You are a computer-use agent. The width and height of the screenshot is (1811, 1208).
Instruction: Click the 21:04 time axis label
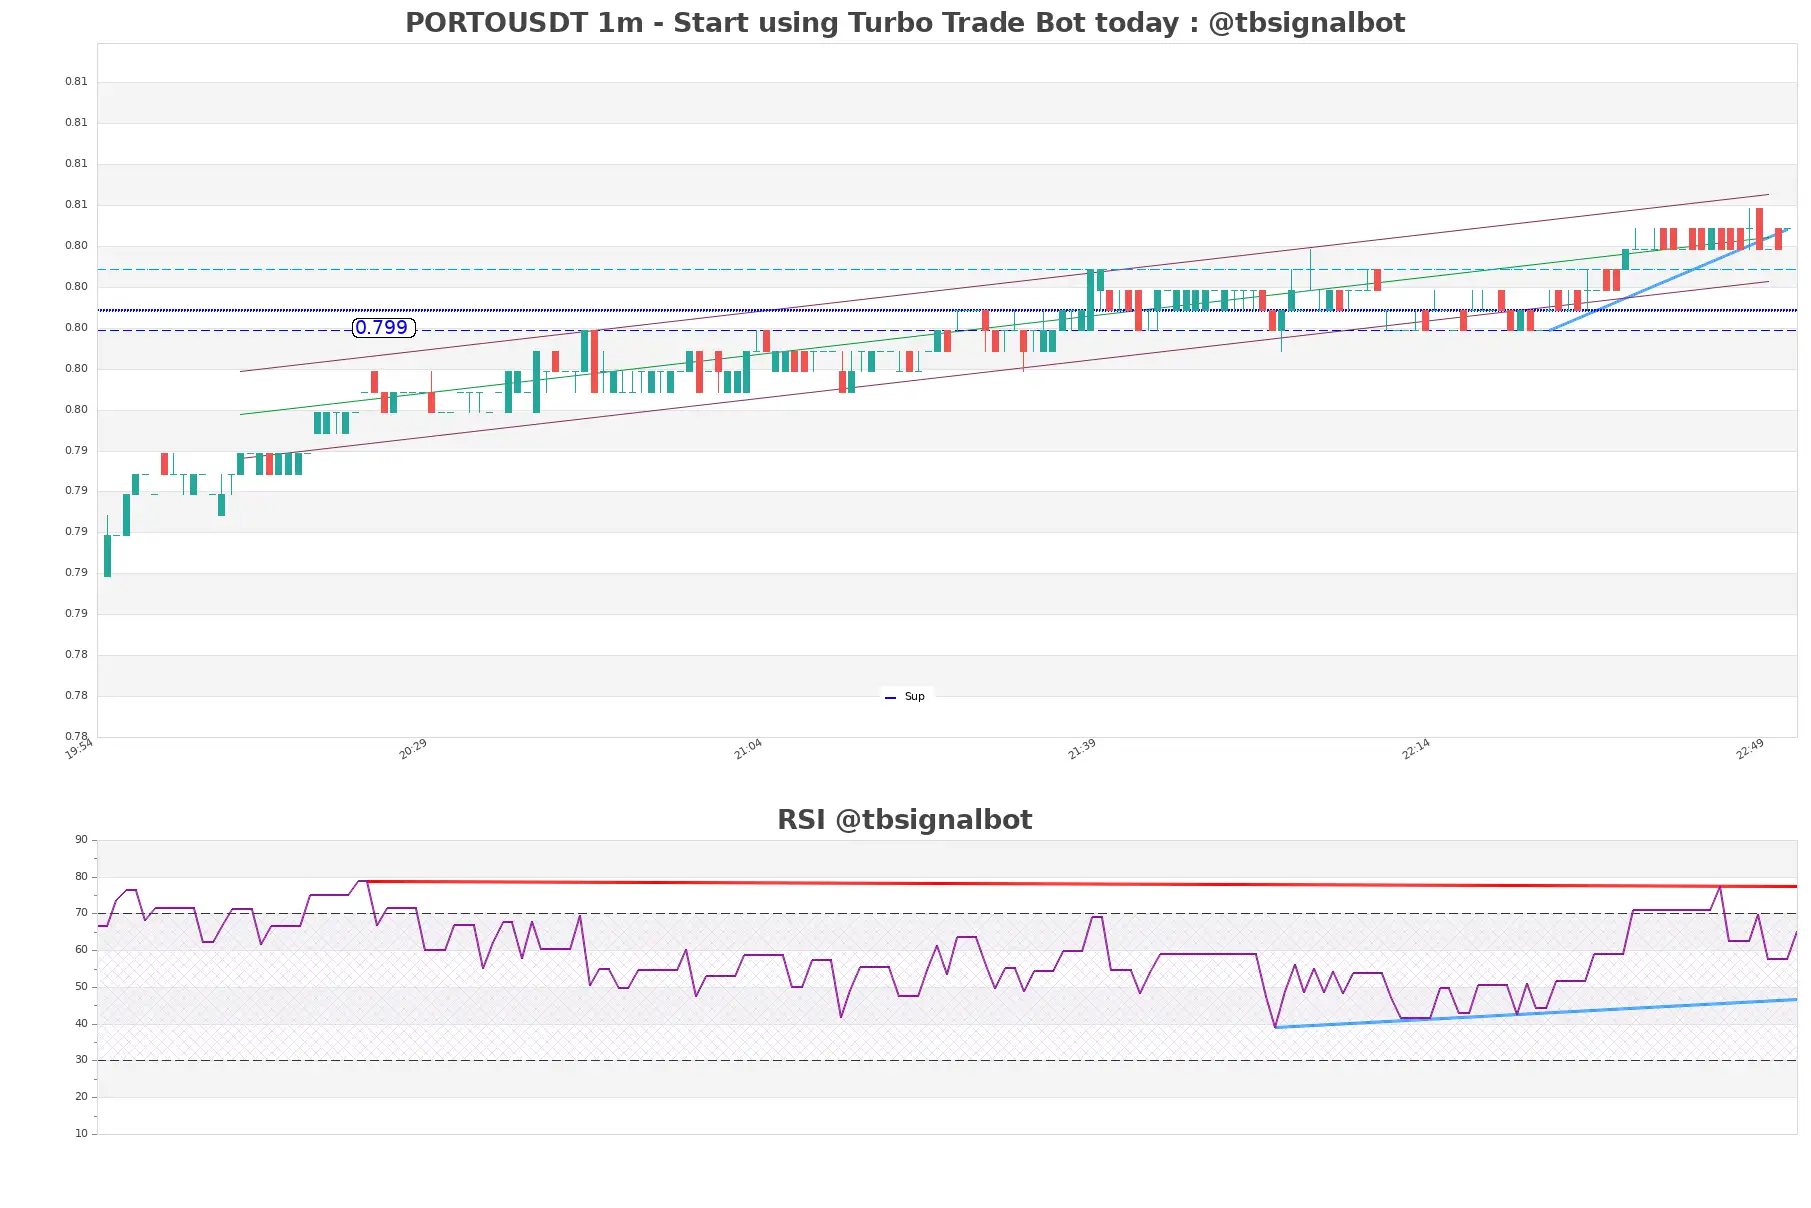(748, 749)
